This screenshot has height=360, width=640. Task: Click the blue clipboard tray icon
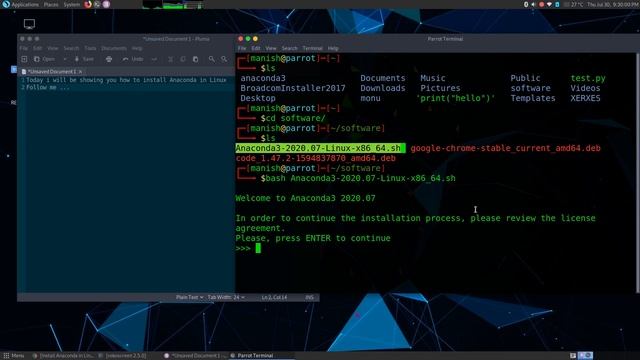tap(557, 4)
